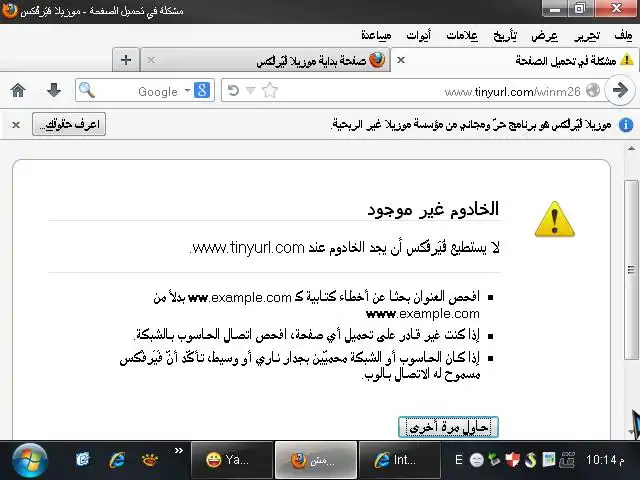Open the عرض (View) menu
The height and width of the screenshot is (480, 640).
click(x=544, y=36)
